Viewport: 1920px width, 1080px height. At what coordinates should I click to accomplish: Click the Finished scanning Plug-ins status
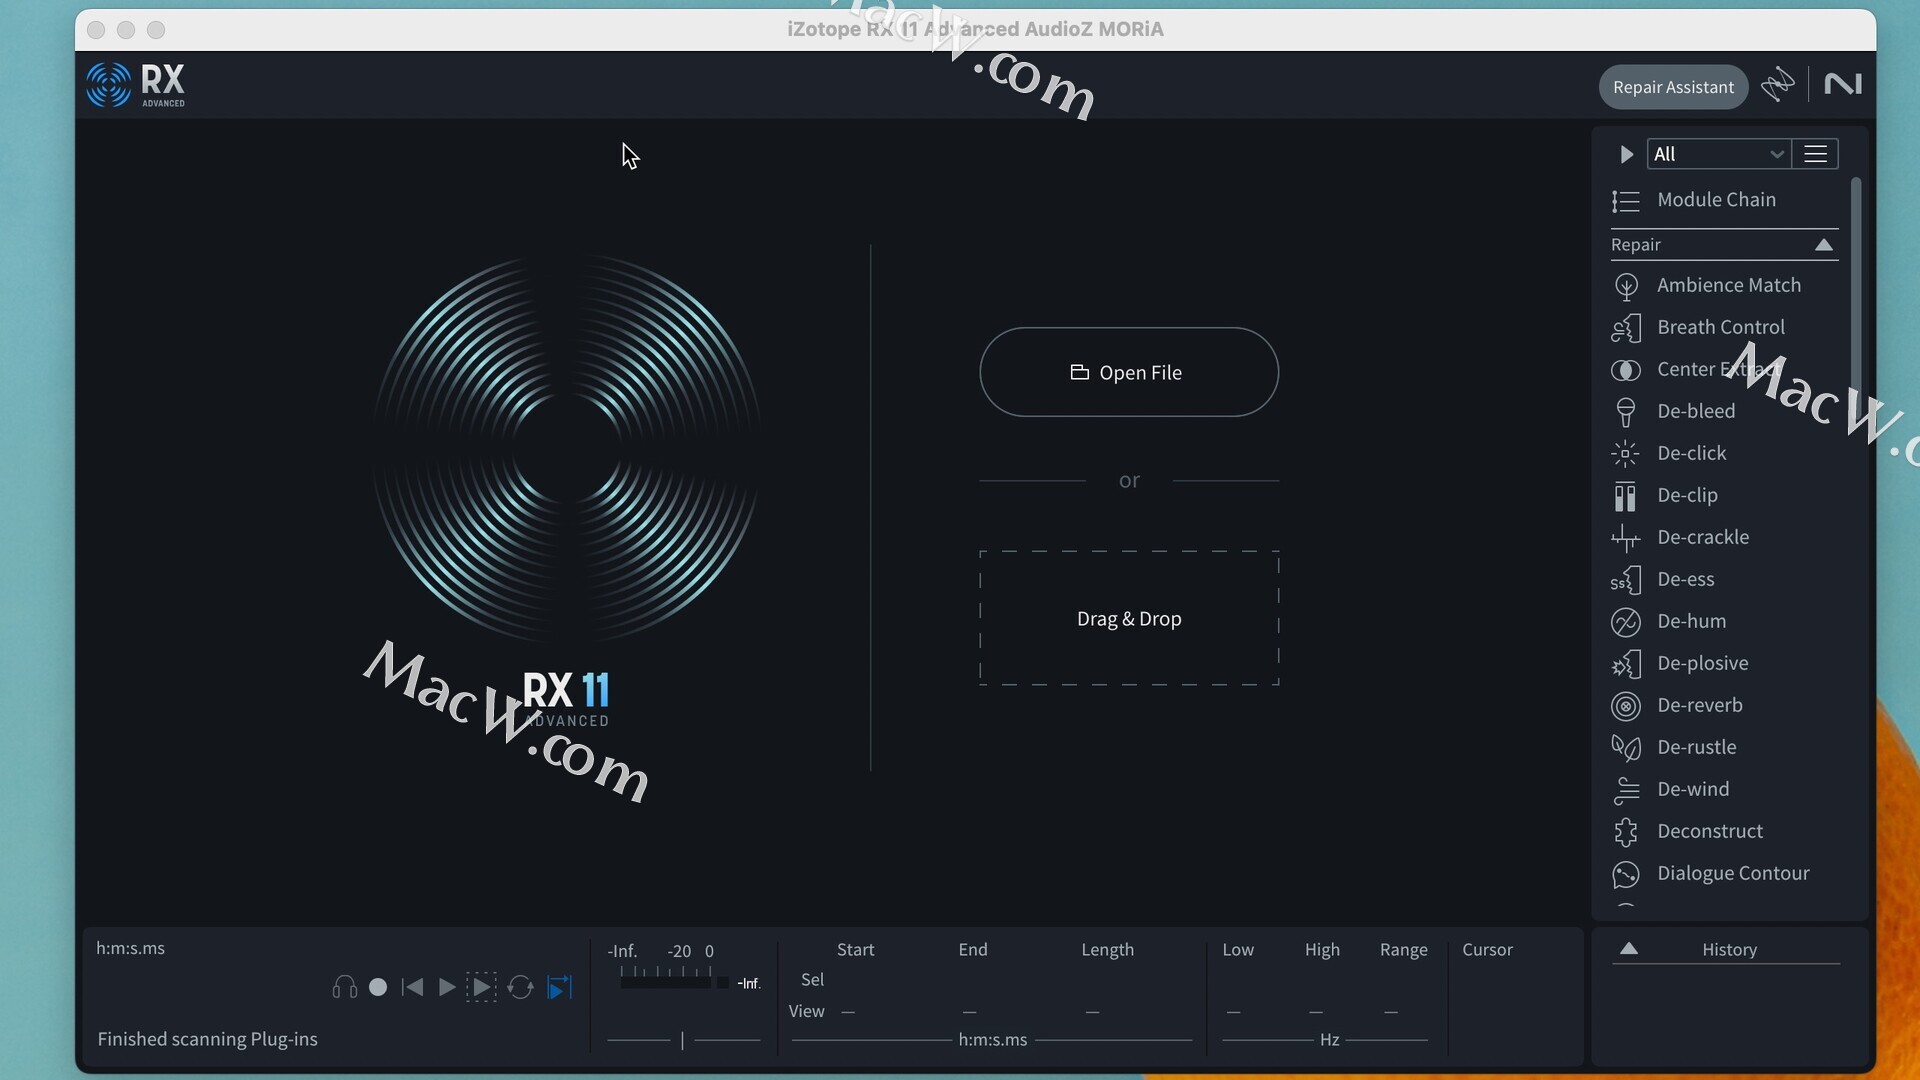[x=207, y=1039]
